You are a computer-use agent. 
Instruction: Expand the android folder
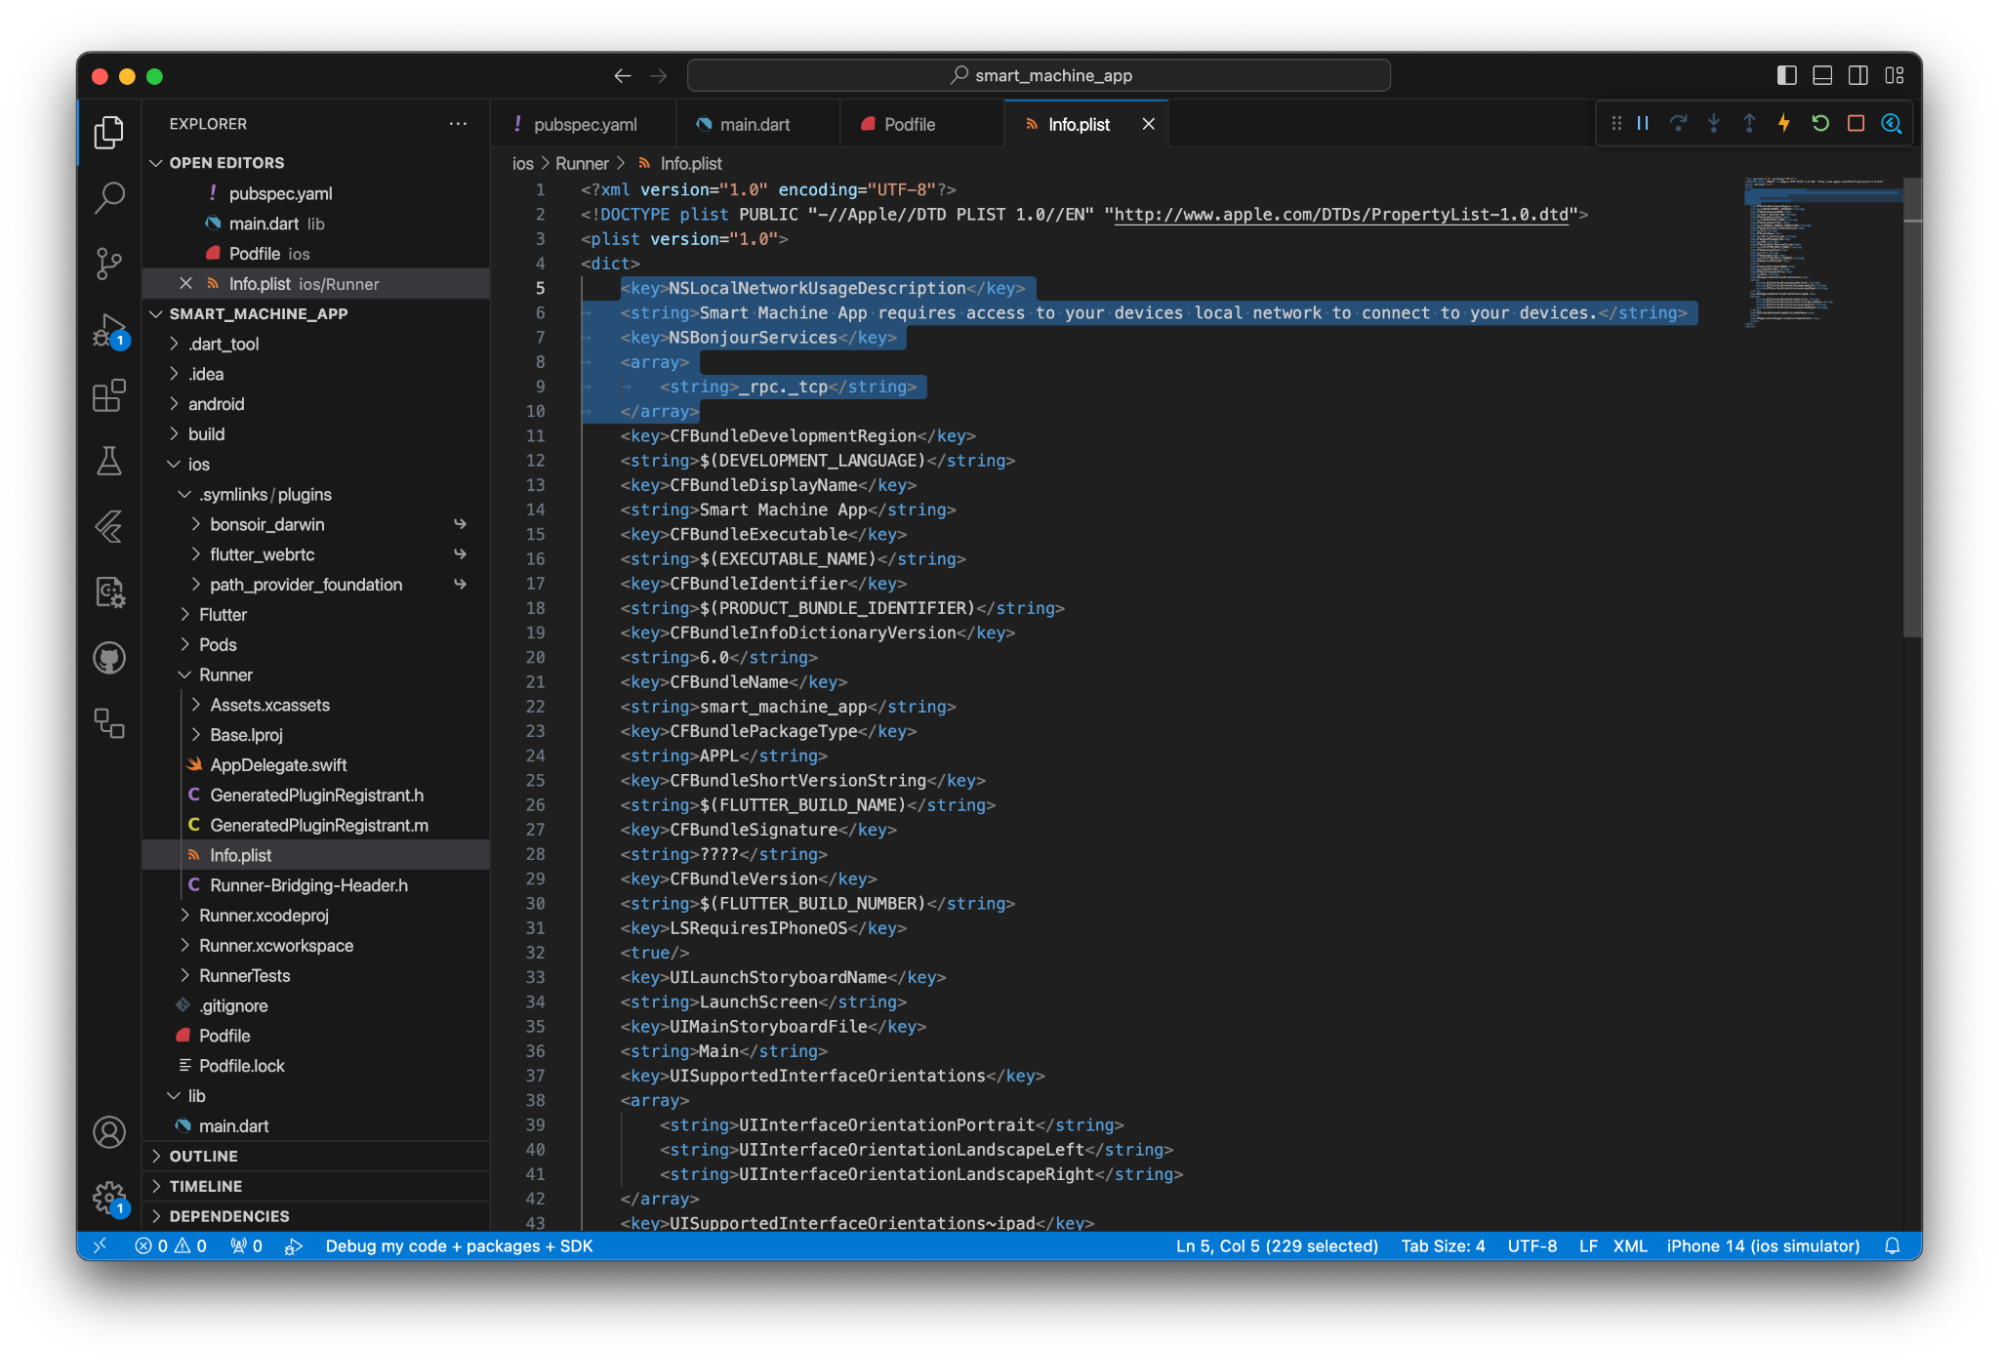pyautogui.click(x=216, y=404)
